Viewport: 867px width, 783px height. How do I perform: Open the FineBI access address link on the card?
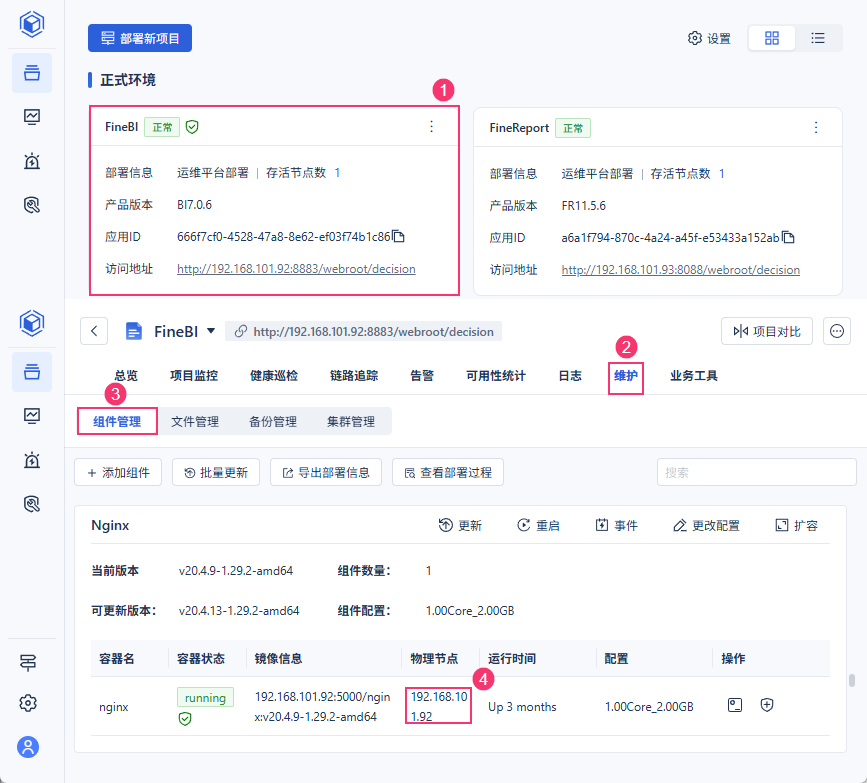point(296,269)
